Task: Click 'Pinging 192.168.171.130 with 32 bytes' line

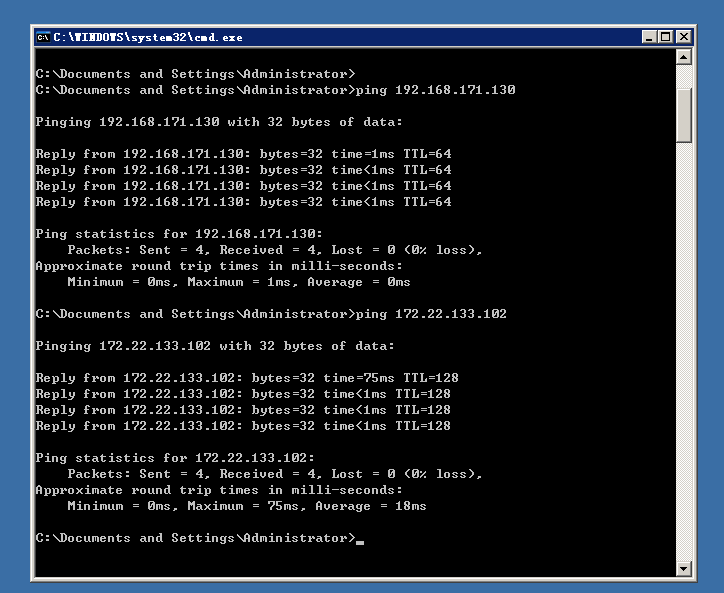Action: tap(219, 122)
